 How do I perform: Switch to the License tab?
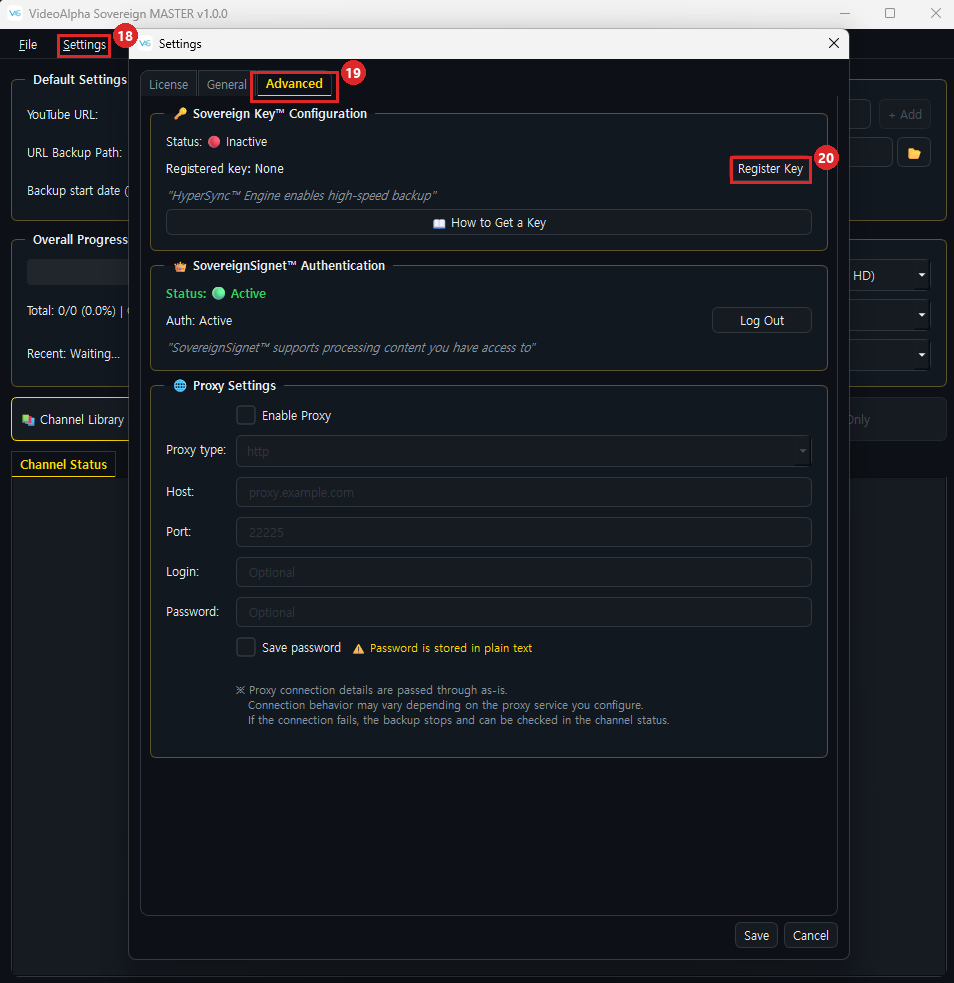(169, 85)
